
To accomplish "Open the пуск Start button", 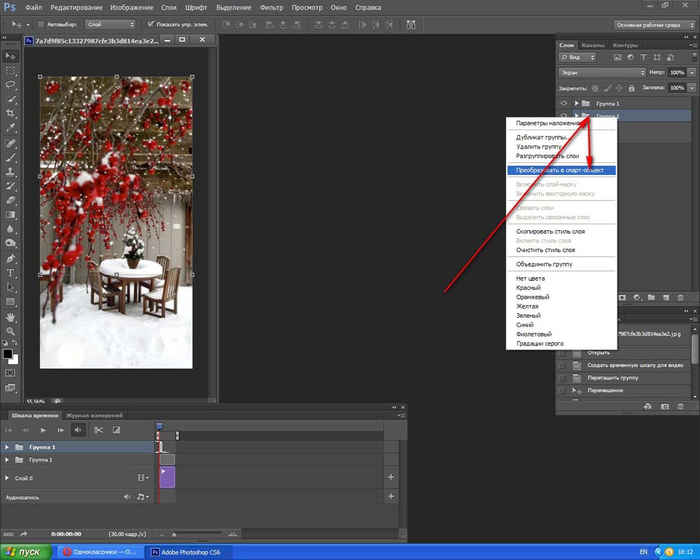I will point(25,552).
